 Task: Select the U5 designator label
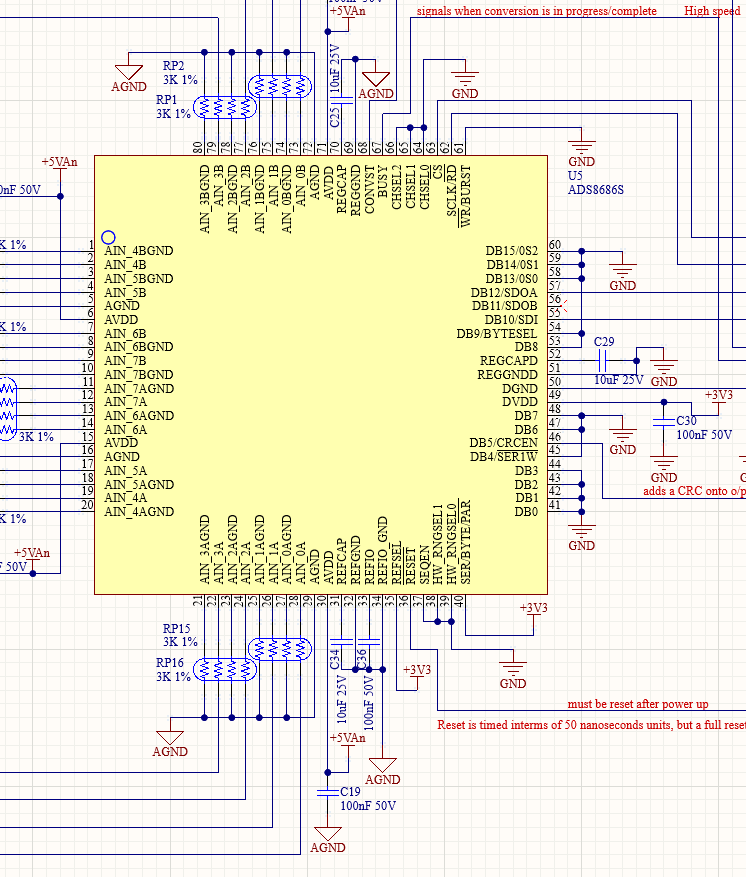[575, 175]
